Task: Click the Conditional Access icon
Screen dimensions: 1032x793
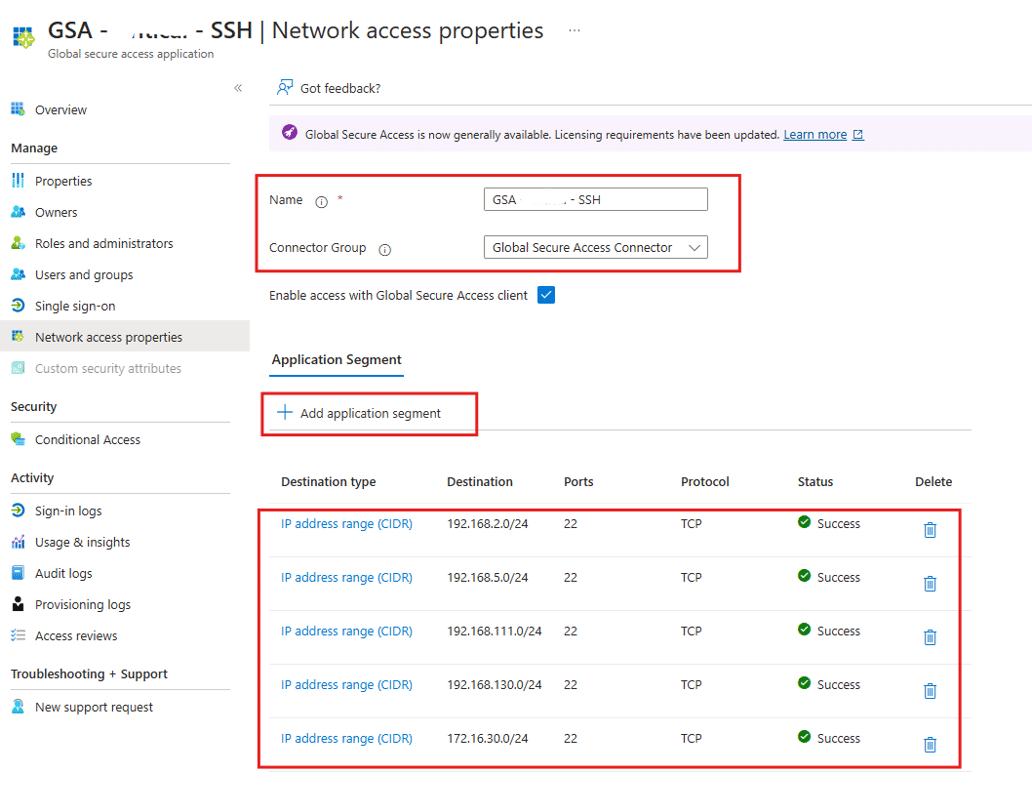Action: (x=18, y=439)
